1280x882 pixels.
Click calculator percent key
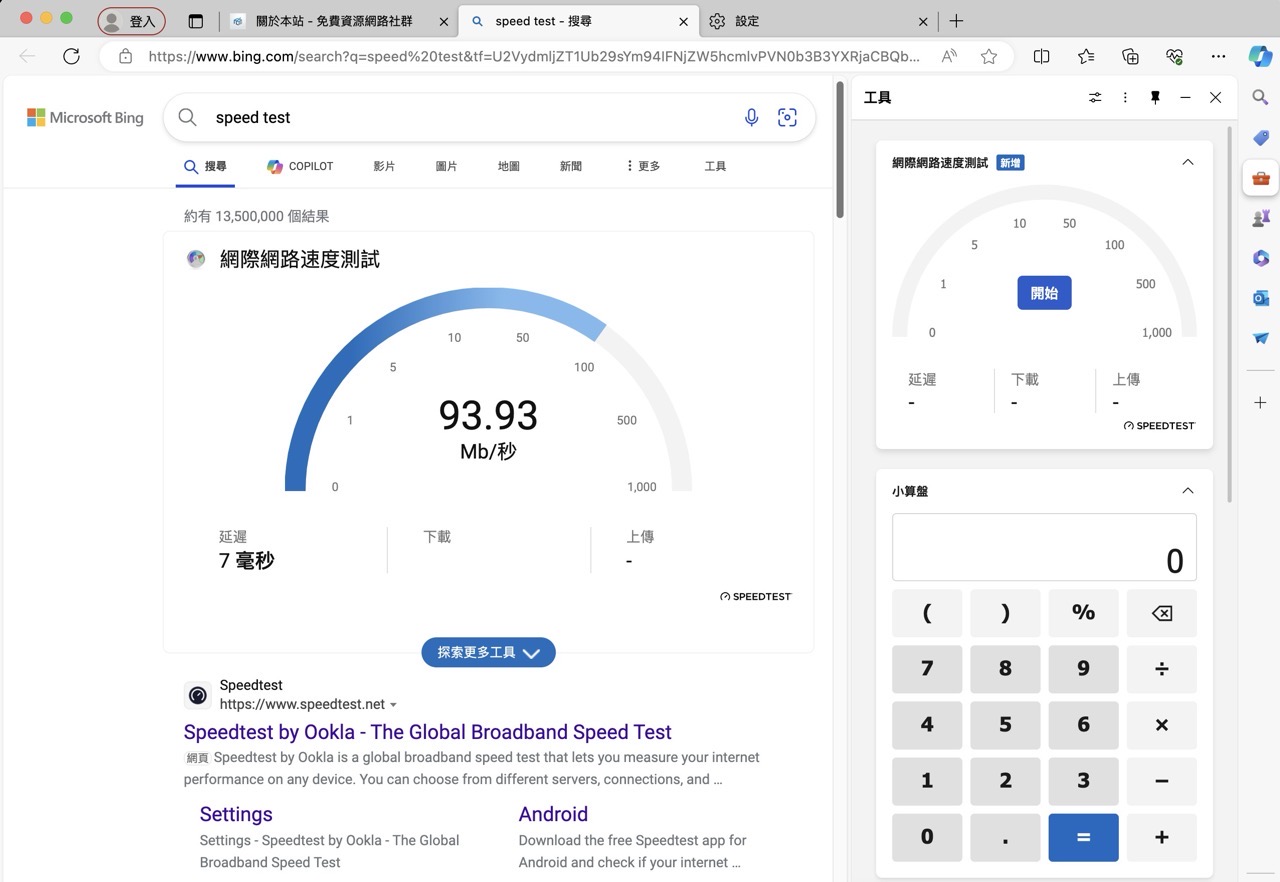click(x=1084, y=613)
